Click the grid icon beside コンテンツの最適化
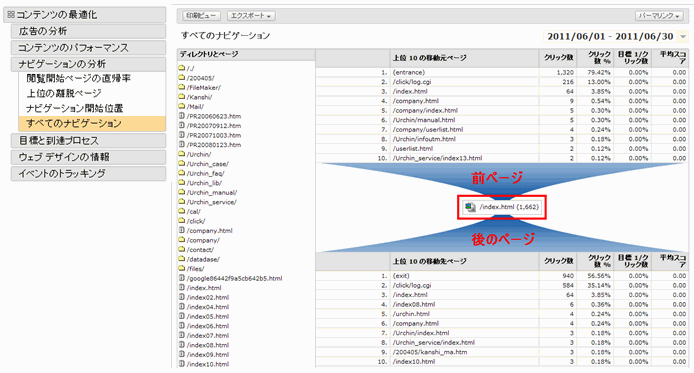 (11, 15)
